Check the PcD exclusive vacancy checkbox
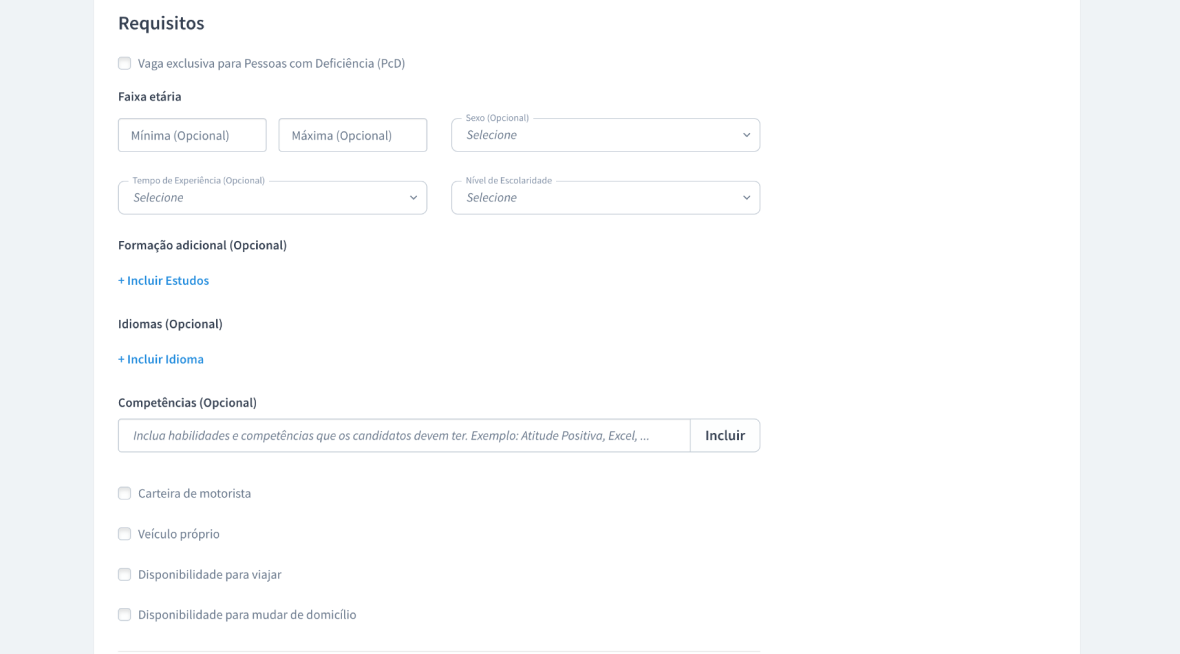 pos(125,63)
